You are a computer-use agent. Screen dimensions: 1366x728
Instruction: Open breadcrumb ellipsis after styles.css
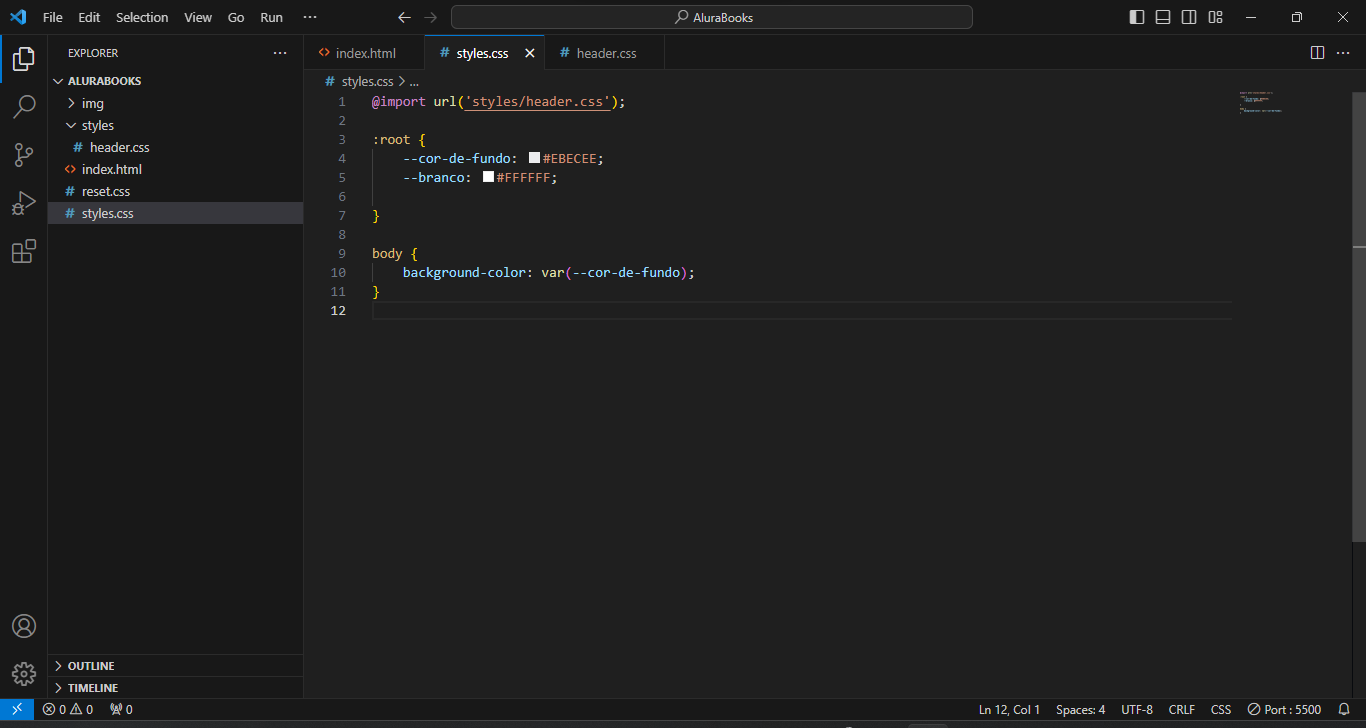[414, 82]
